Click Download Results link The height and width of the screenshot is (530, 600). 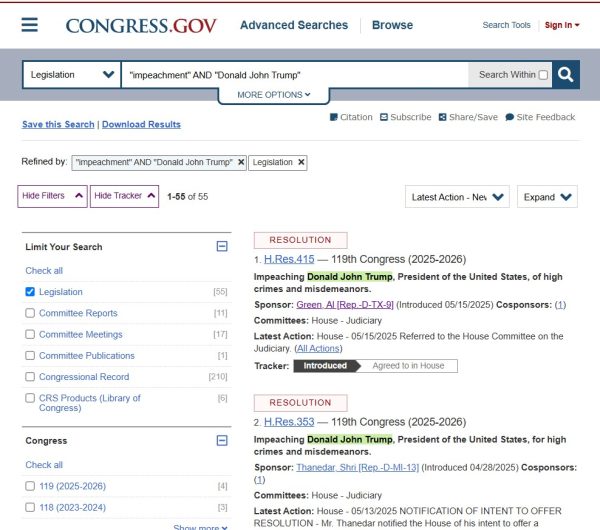[141, 124]
